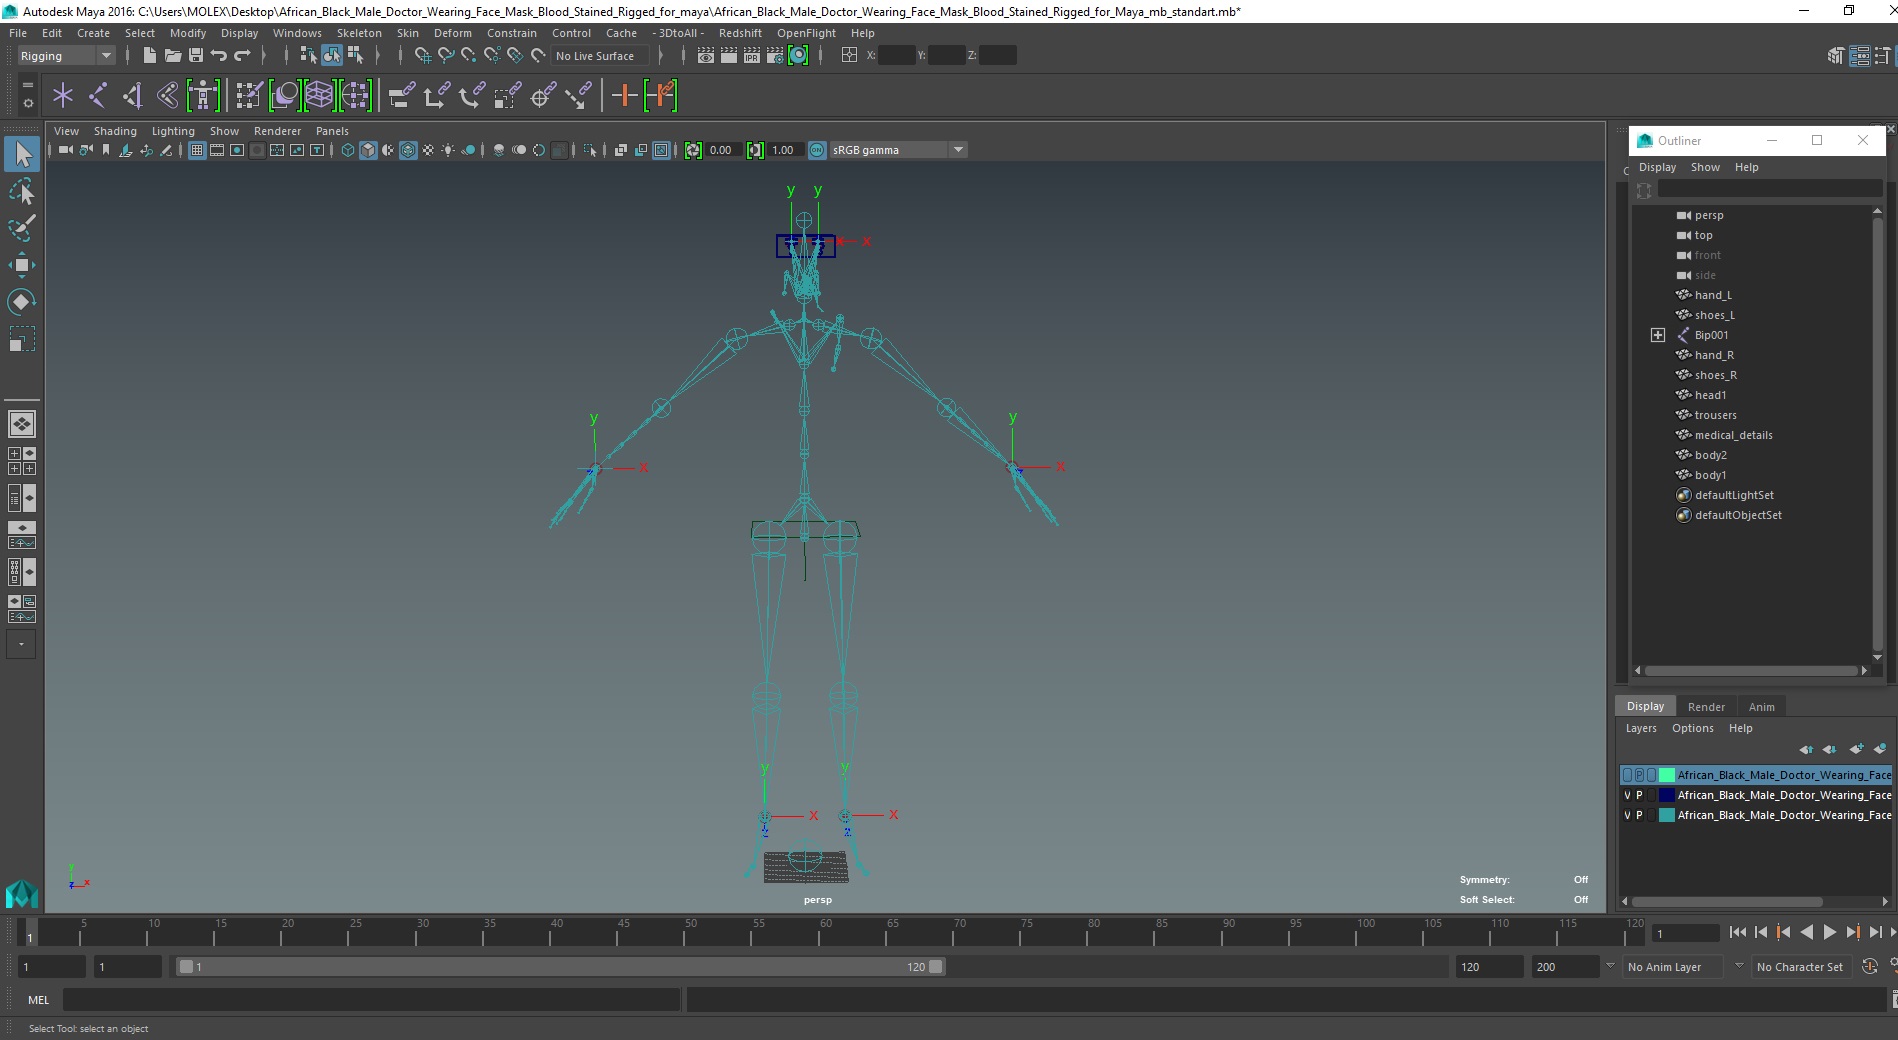Image resolution: width=1898 pixels, height=1040 pixels.
Task: Choose the Scale tool in toolbox
Action: [x=22, y=338]
